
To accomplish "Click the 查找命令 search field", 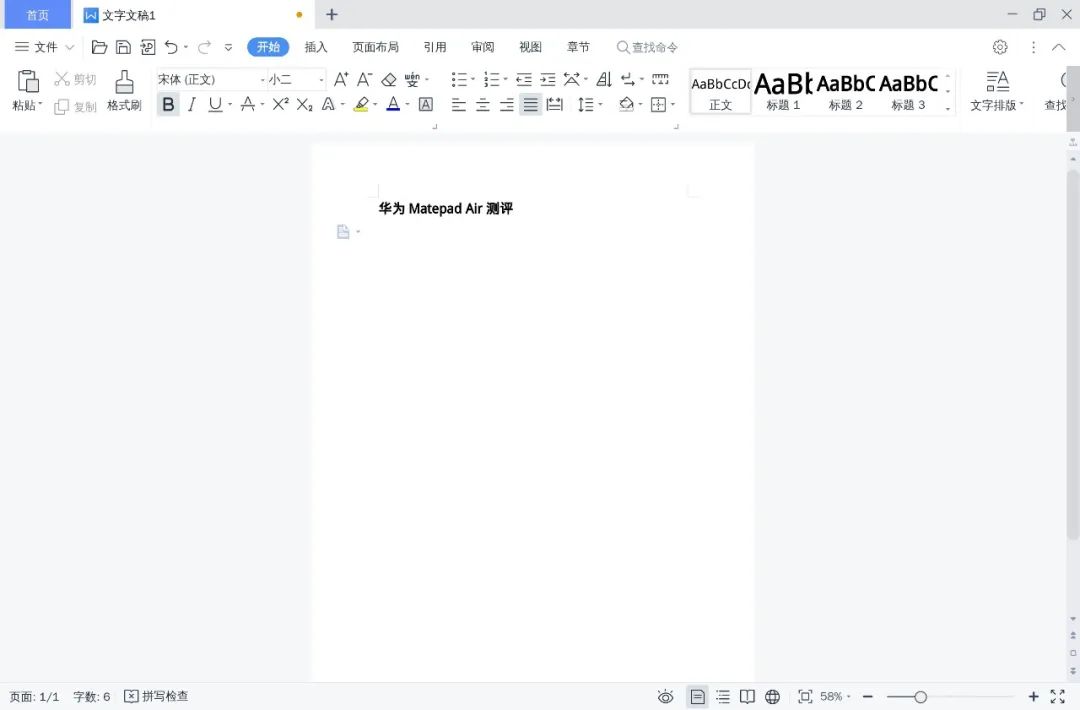I will click(x=647, y=47).
